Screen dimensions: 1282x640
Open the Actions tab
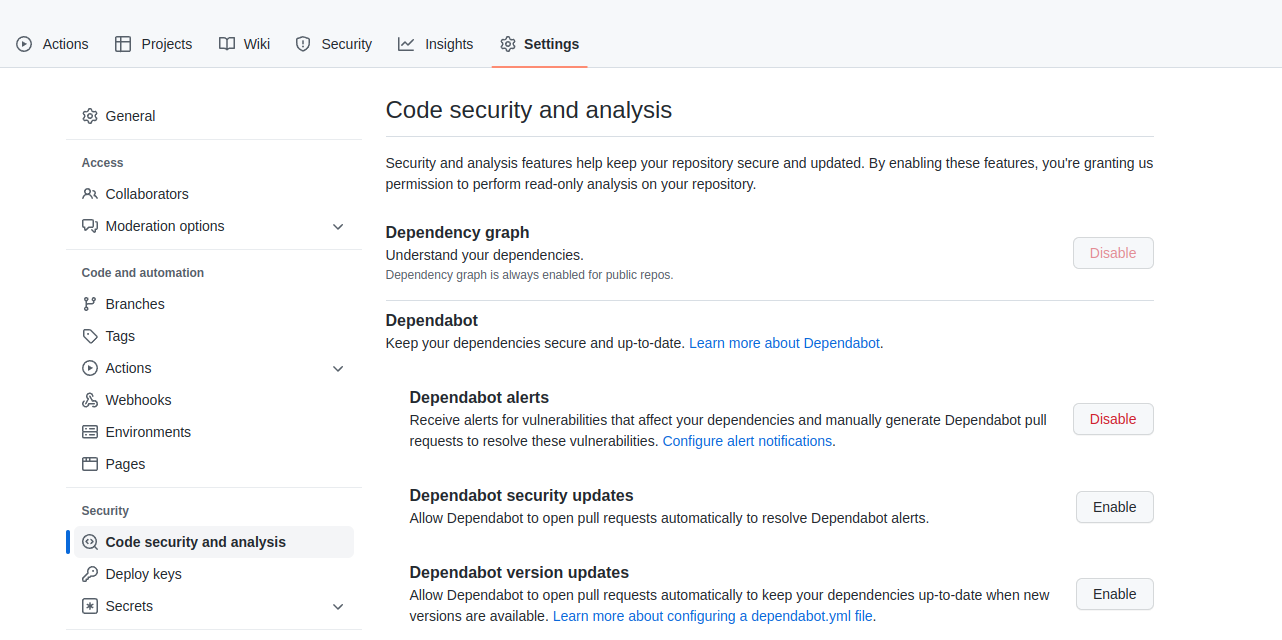pos(53,44)
